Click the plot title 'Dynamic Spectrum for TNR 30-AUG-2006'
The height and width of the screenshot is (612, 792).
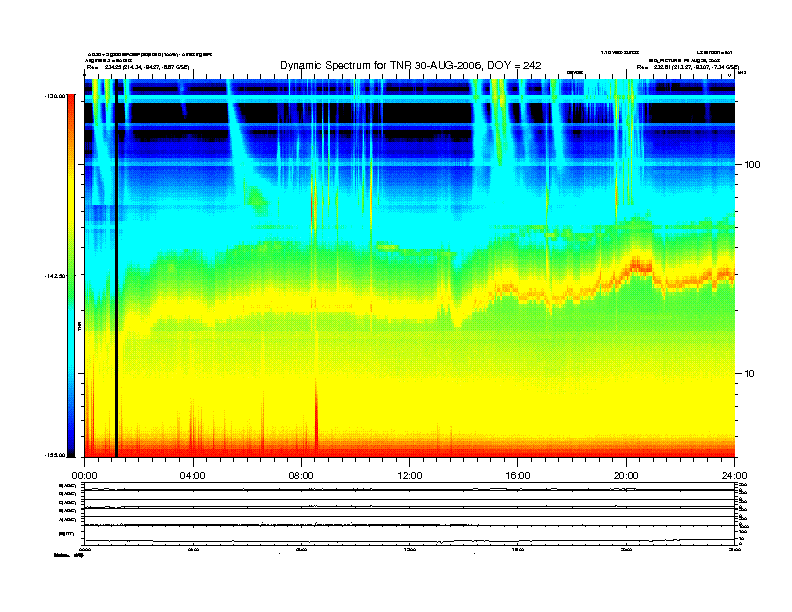click(x=411, y=65)
